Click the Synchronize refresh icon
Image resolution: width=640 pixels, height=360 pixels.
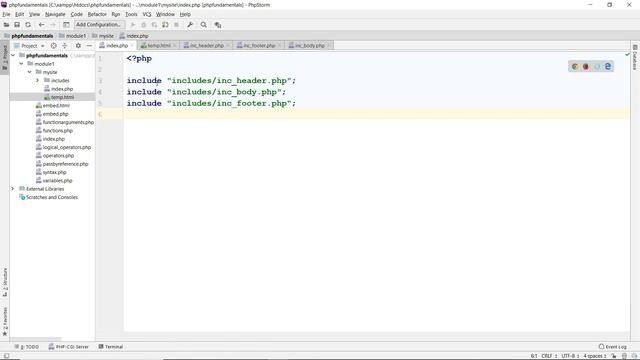28,25
